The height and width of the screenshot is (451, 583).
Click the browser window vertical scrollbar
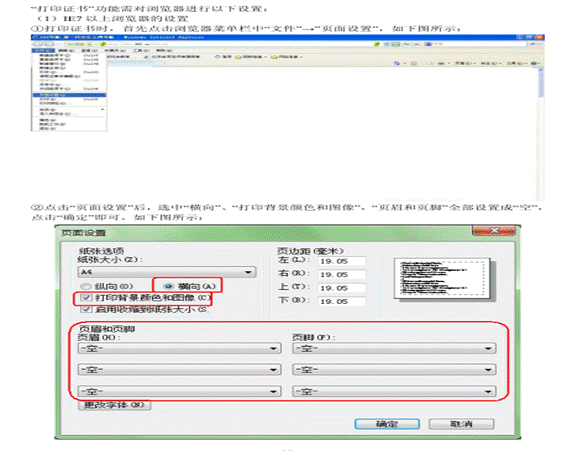click(x=541, y=134)
